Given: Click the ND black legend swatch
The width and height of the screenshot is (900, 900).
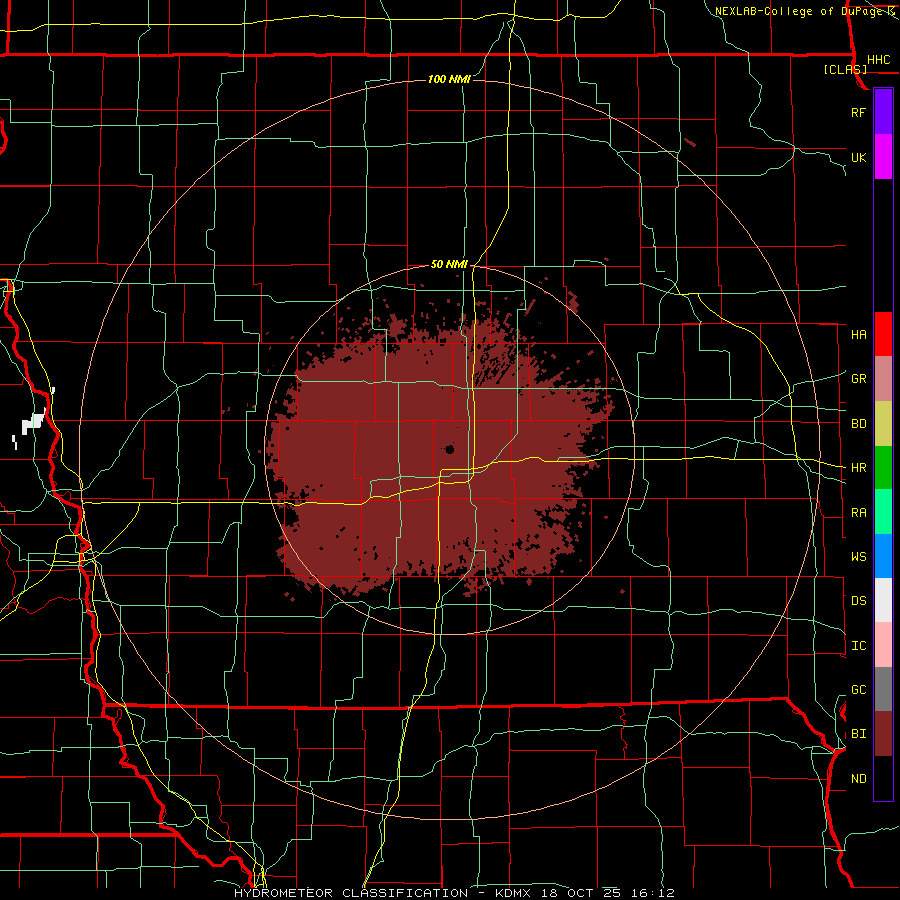Looking at the screenshot, I should tap(883, 778).
